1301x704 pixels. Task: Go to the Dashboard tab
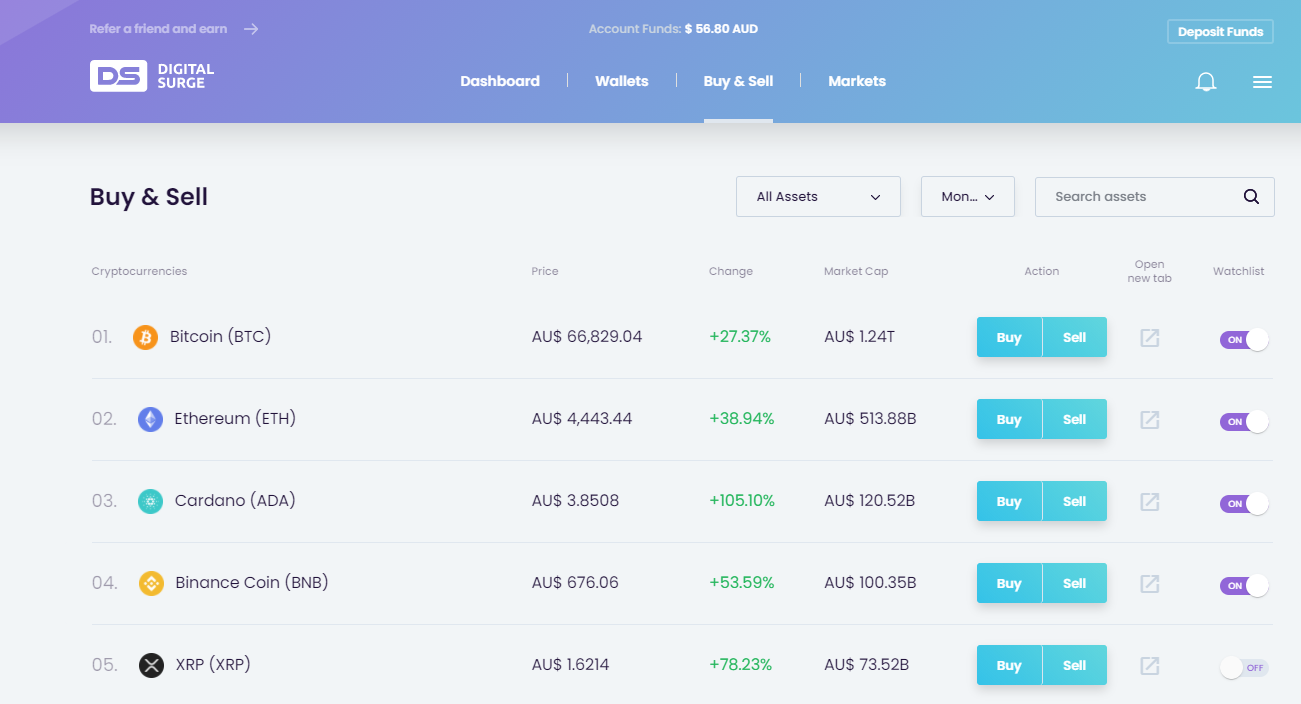[500, 81]
